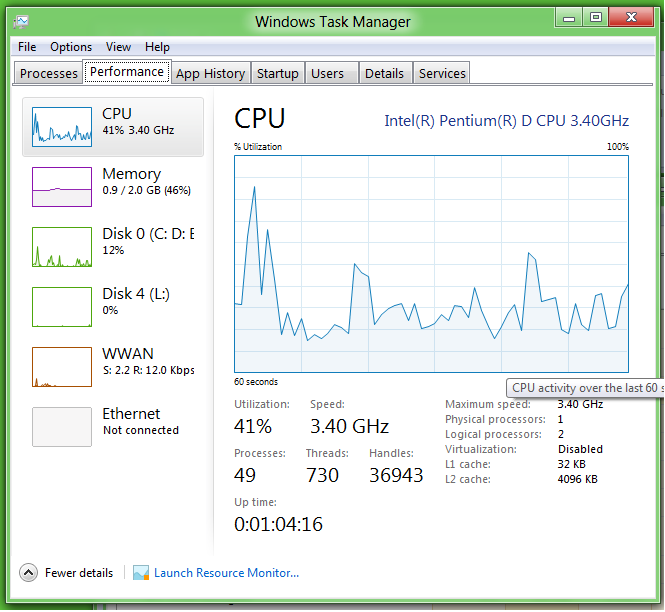This screenshot has width=665, height=612.
Task: Click the Task Manager window title icon
Action: coord(21,22)
